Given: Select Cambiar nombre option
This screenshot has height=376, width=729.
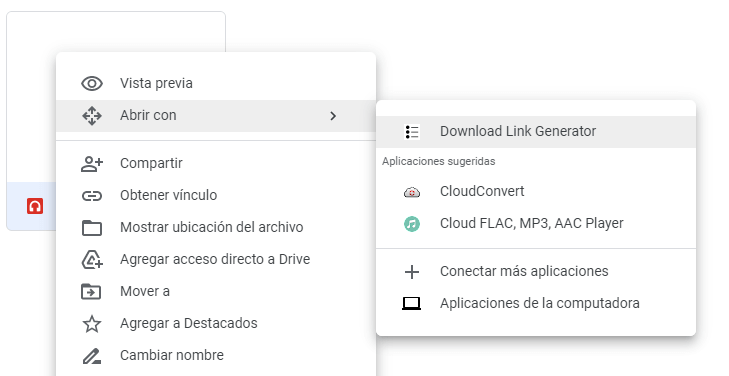Looking at the screenshot, I should [x=216, y=356].
